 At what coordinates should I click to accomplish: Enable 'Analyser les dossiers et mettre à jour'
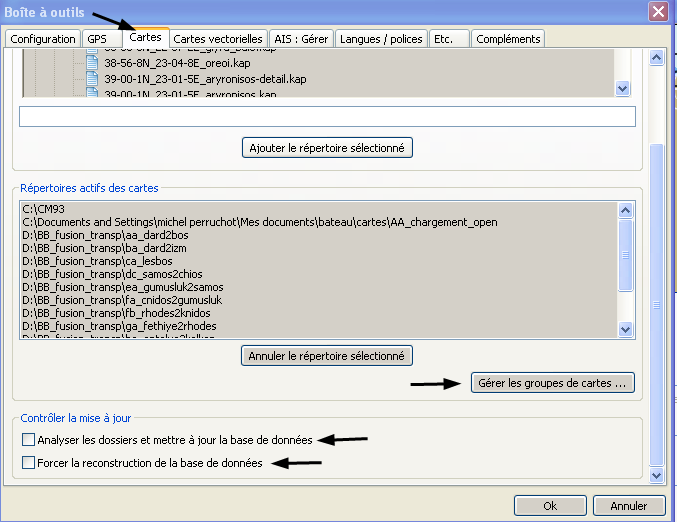(x=27, y=440)
